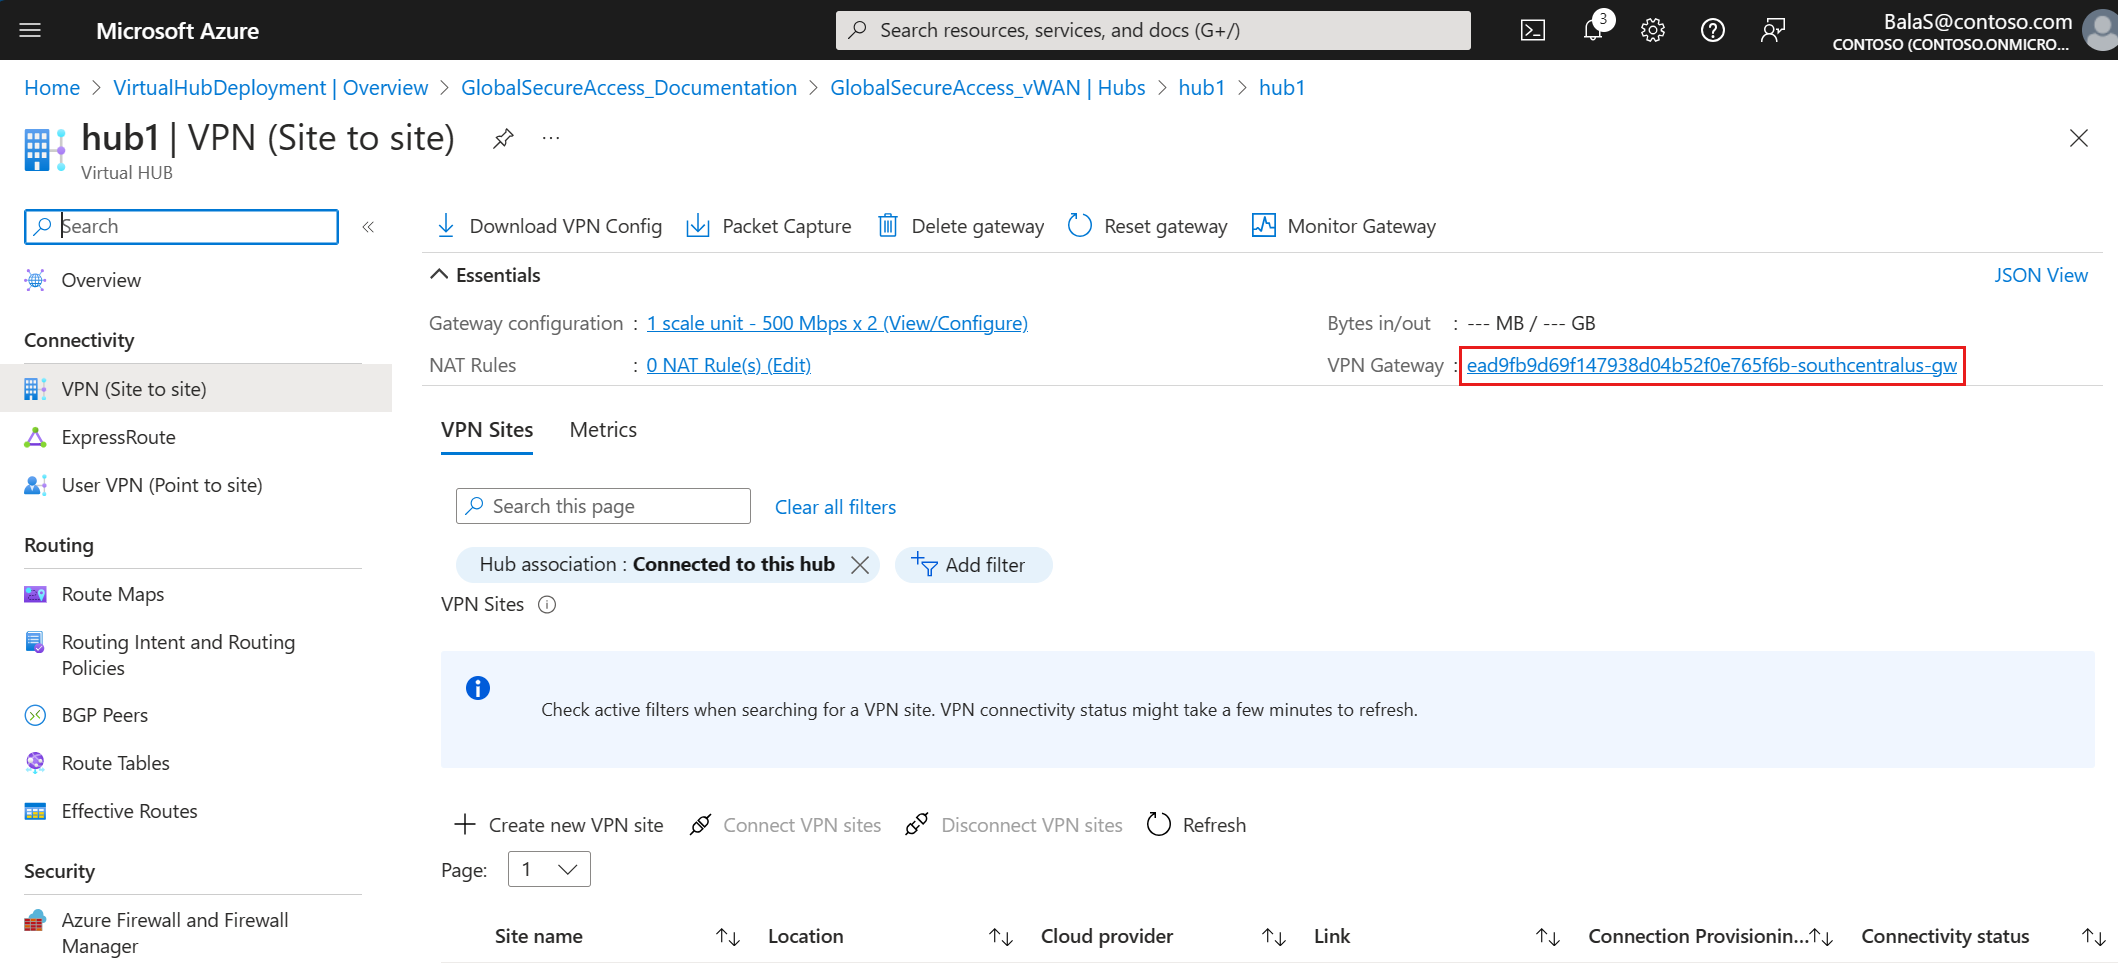
Task: Select the Download VPN Config icon
Action: (x=446, y=226)
